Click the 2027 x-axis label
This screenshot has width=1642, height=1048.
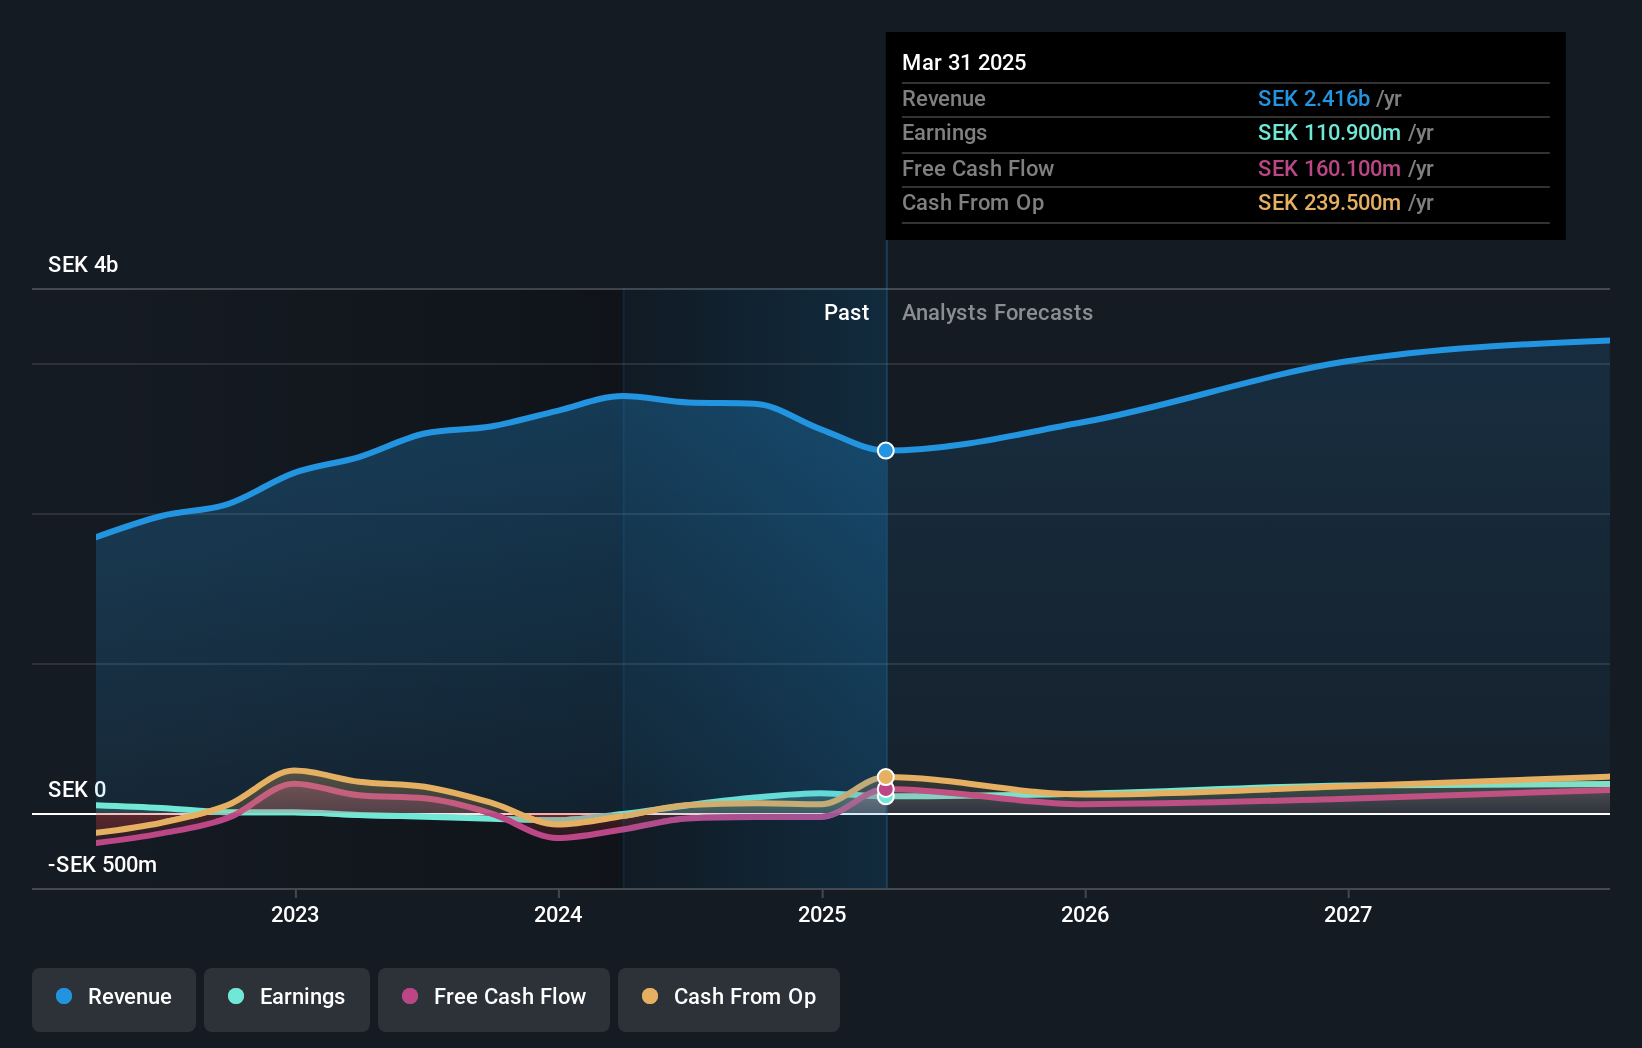[1348, 914]
